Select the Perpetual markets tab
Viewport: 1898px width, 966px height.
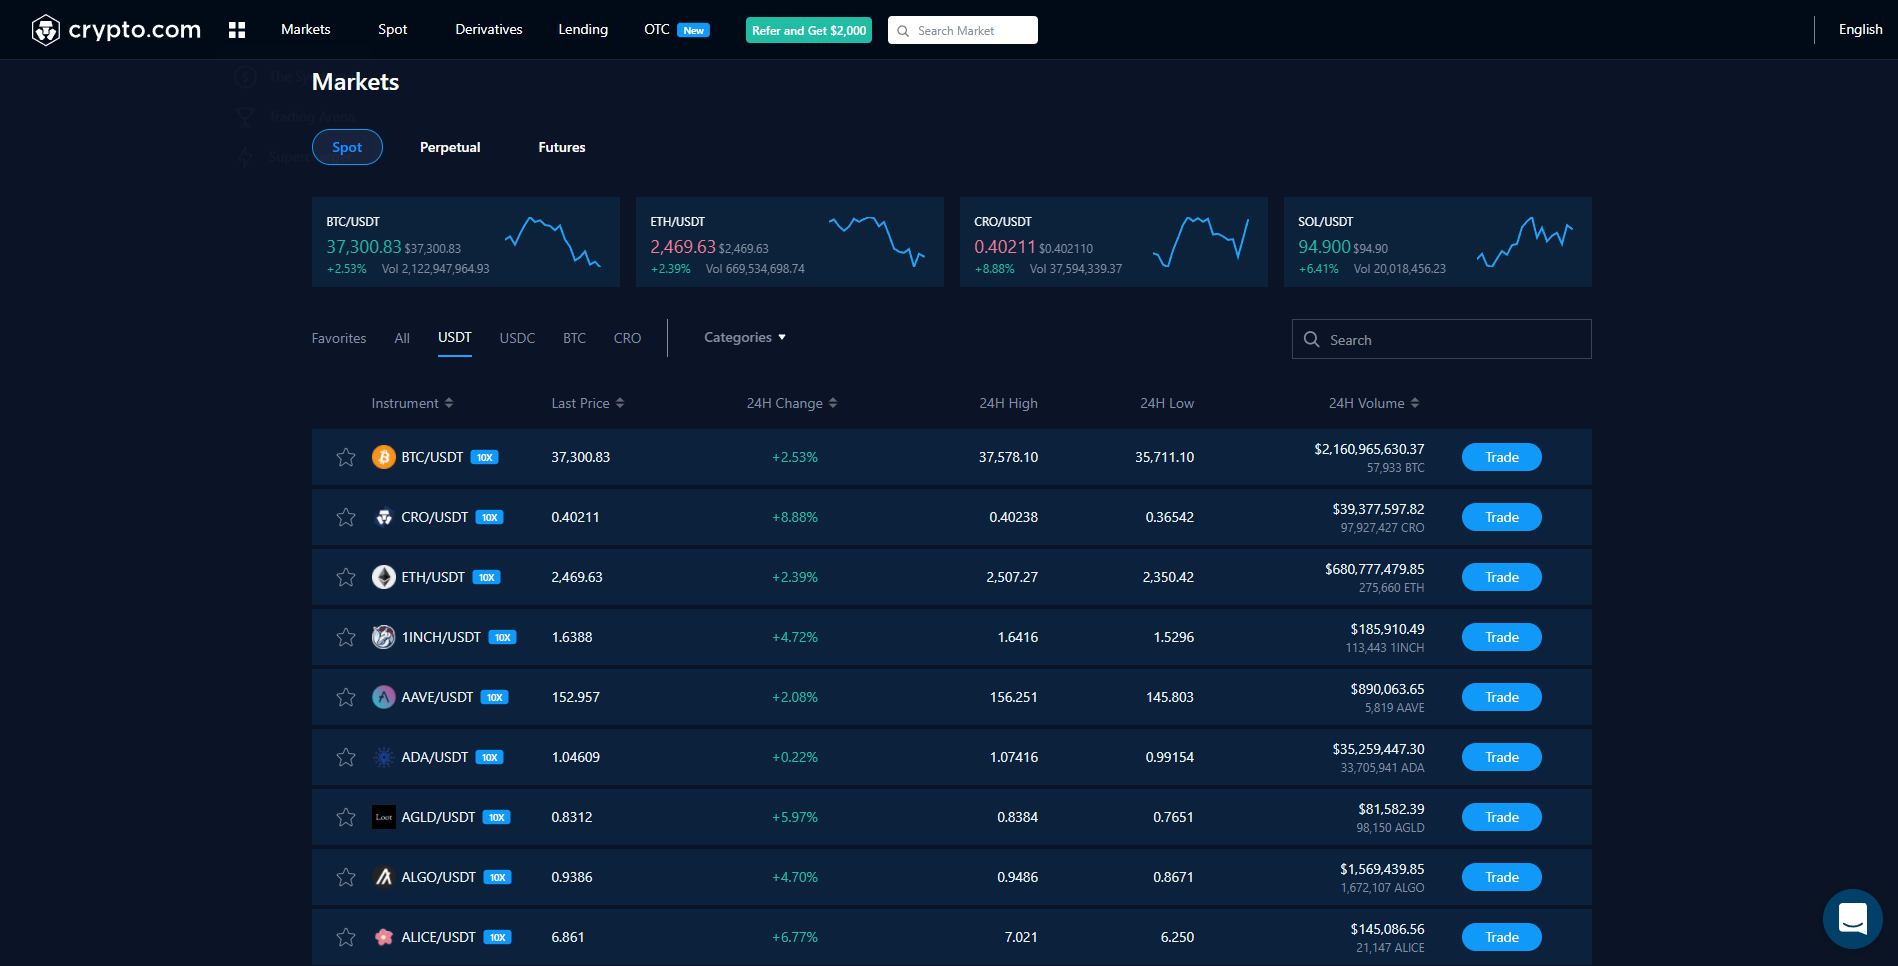[450, 147]
